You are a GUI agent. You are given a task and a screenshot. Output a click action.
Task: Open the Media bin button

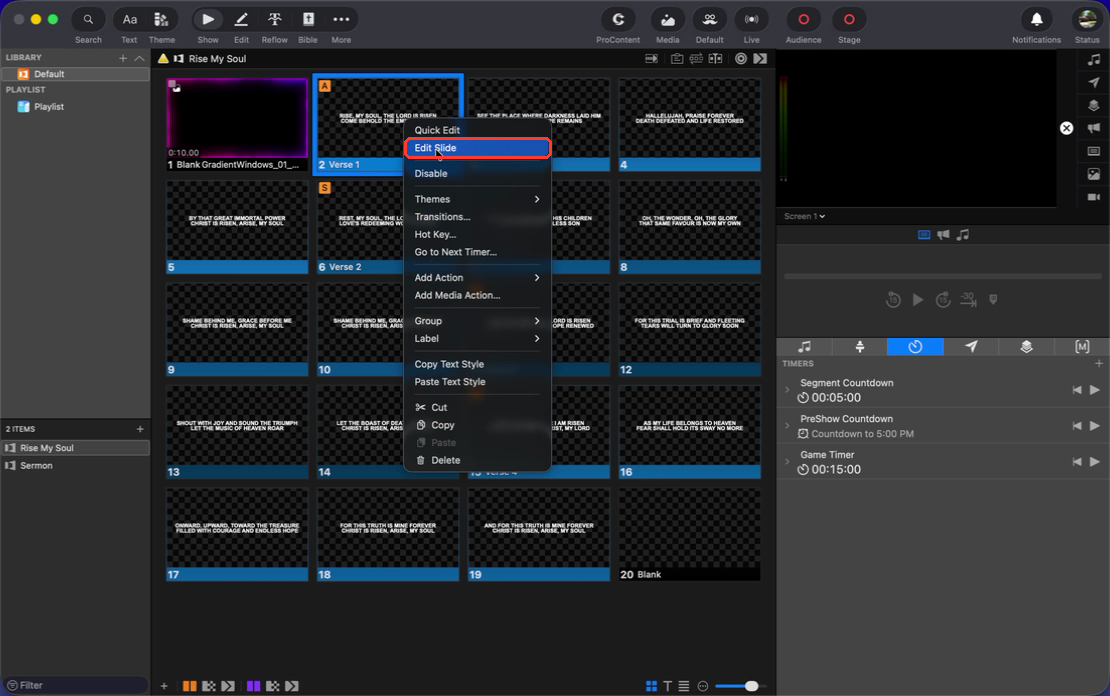pyautogui.click(x=668, y=20)
